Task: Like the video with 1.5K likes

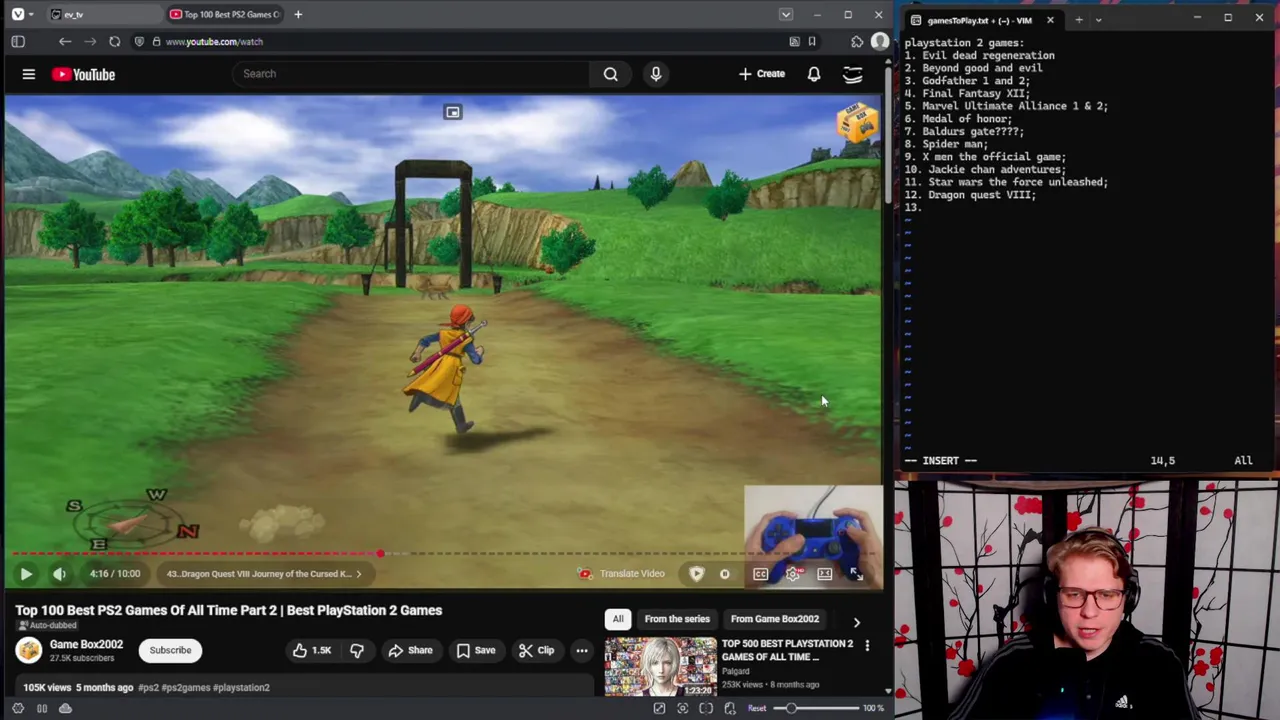Action: tap(312, 650)
